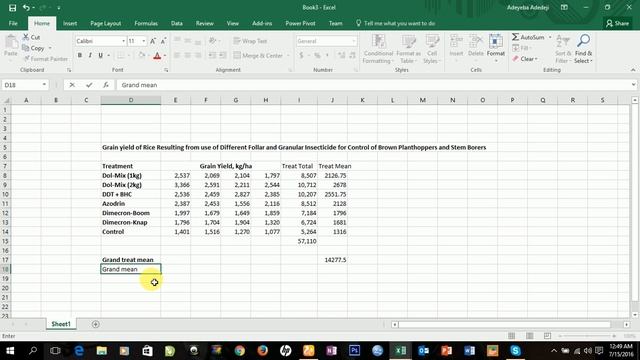Open the General number format dropdown
Viewport: 640px width, 360px height.
[x=353, y=41]
